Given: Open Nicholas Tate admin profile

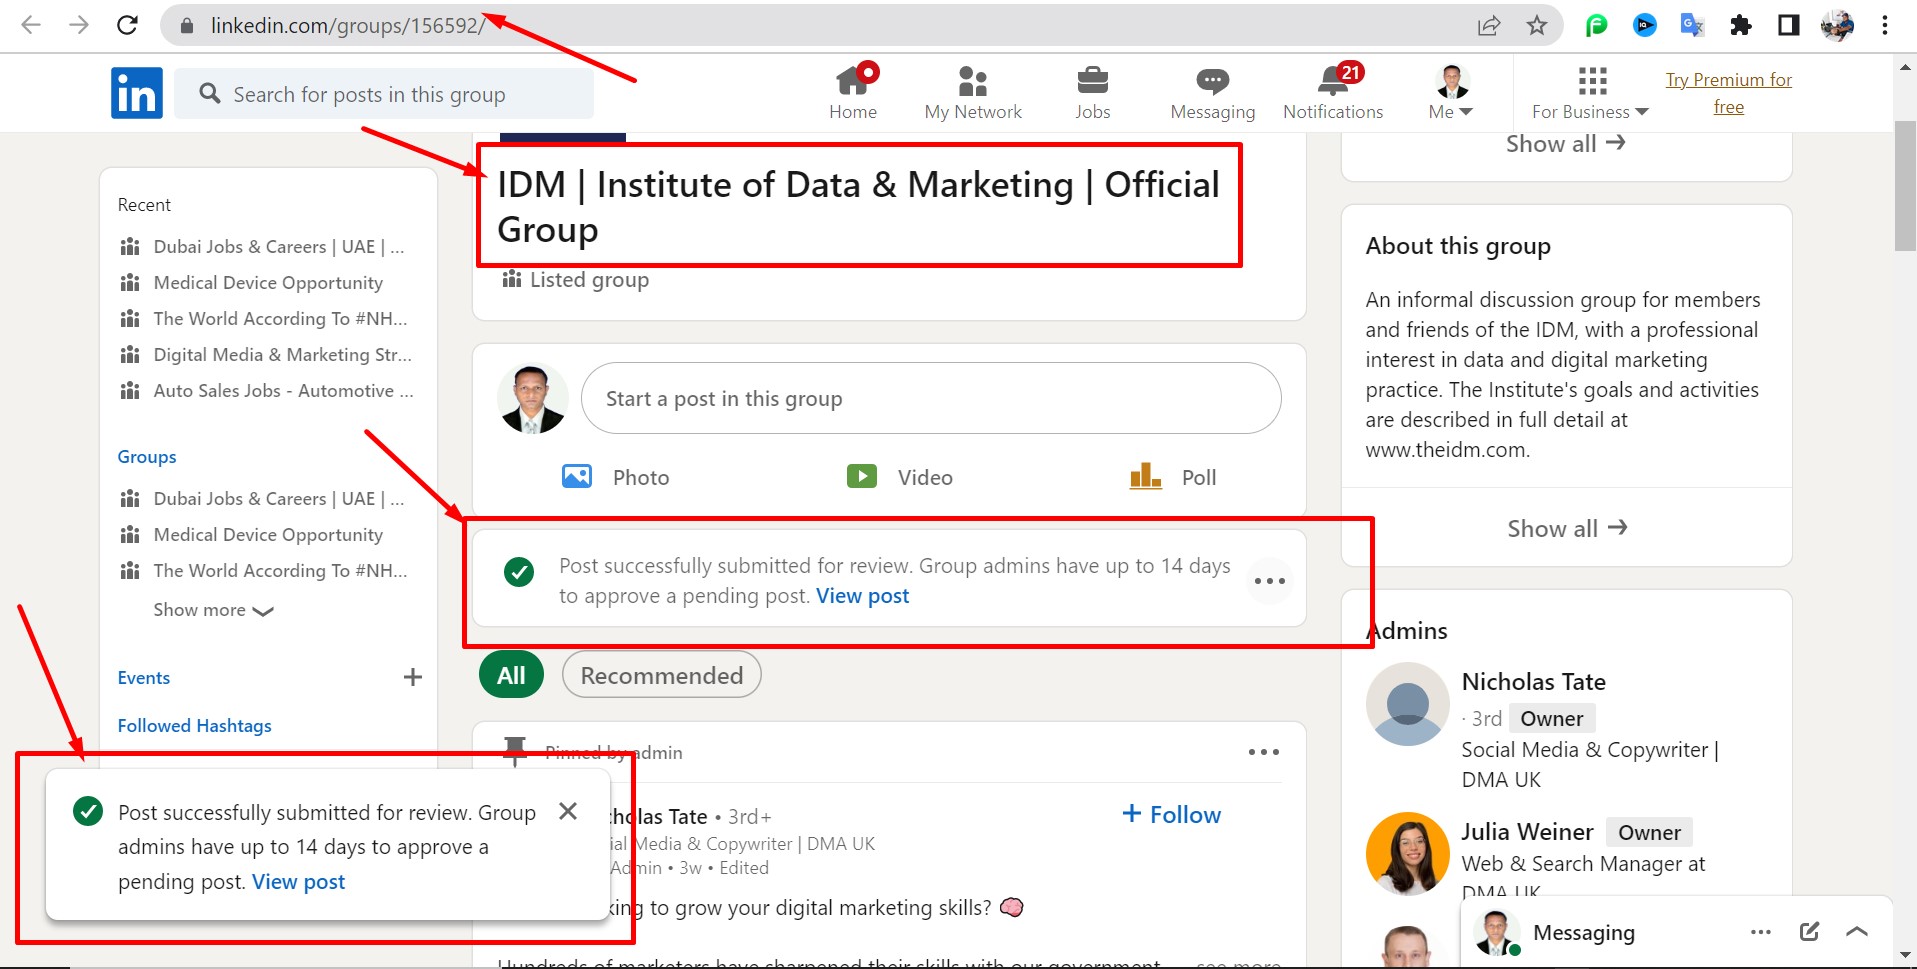Looking at the screenshot, I should pyautogui.click(x=1533, y=682).
